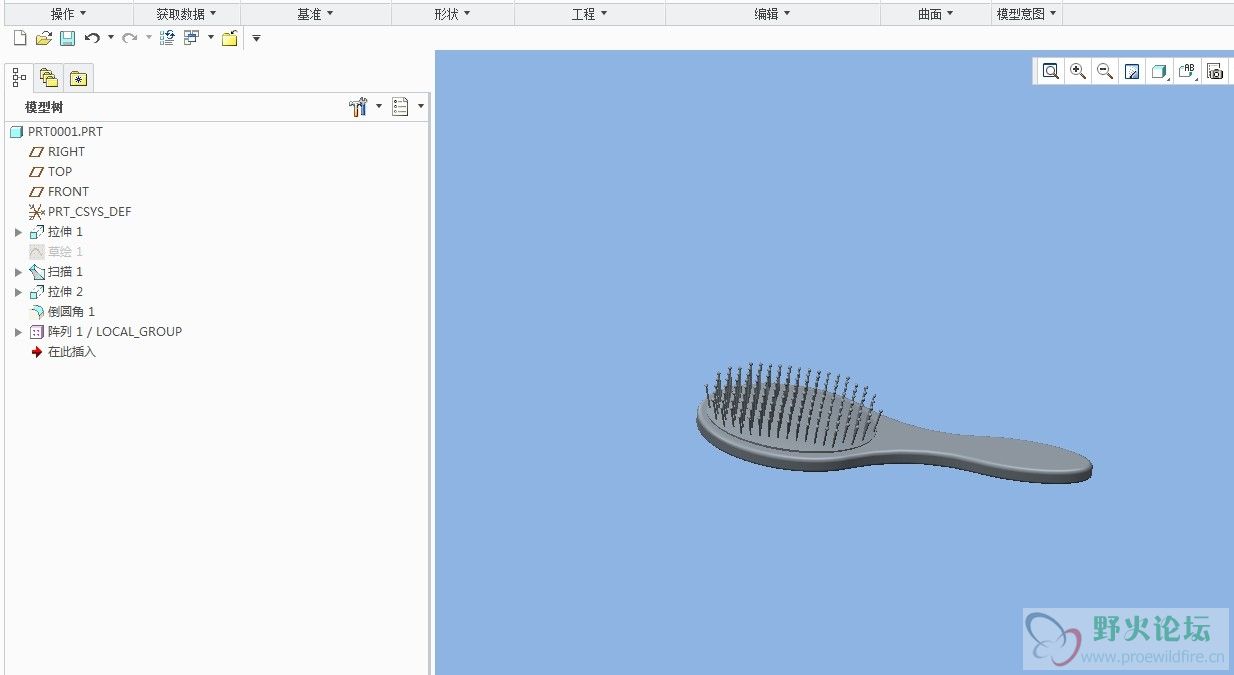Open the 操作 ribbon group menu
Image resolution: width=1234 pixels, height=675 pixels.
(x=68, y=14)
